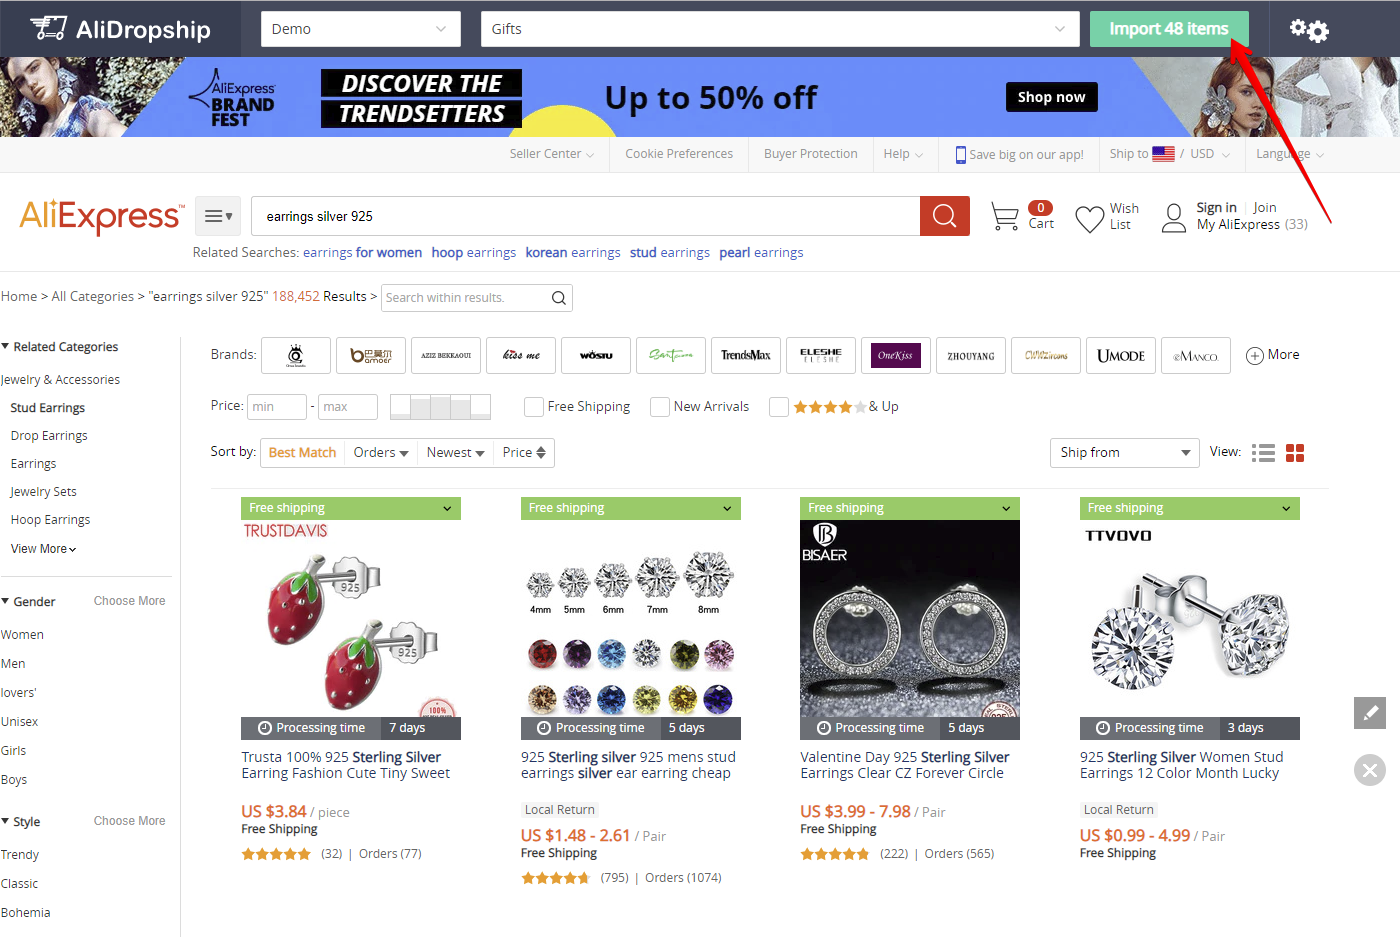Click the pencil edit floating icon

pyautogui.click(x=1370, y=713)
